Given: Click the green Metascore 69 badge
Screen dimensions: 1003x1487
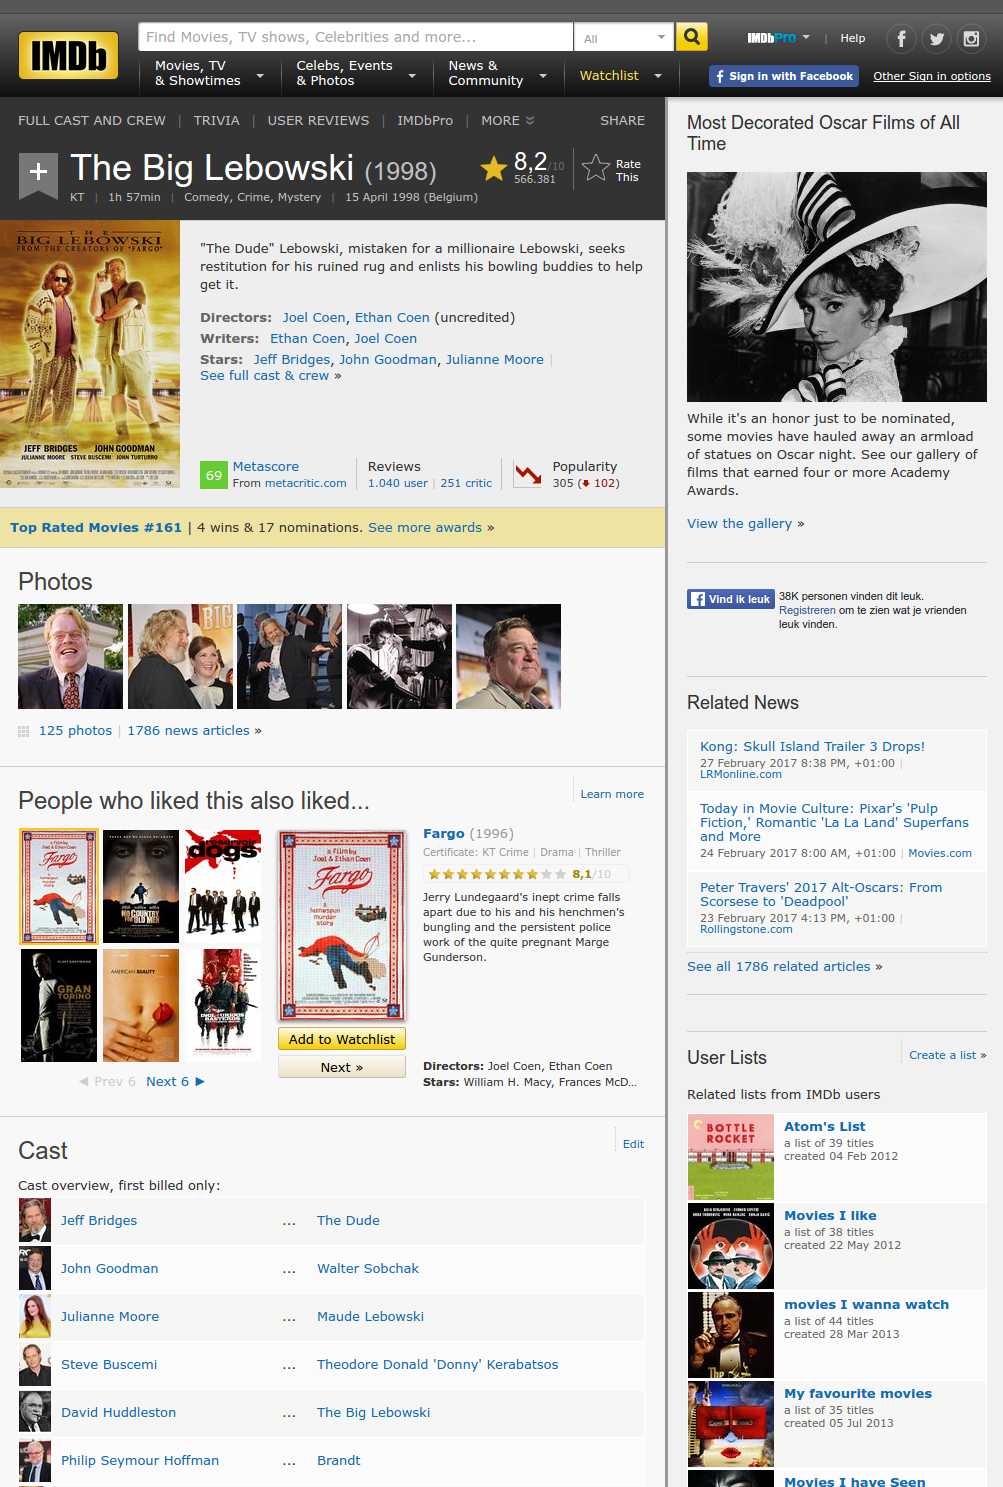Looking at the screenshot, I should pos(213,475).
